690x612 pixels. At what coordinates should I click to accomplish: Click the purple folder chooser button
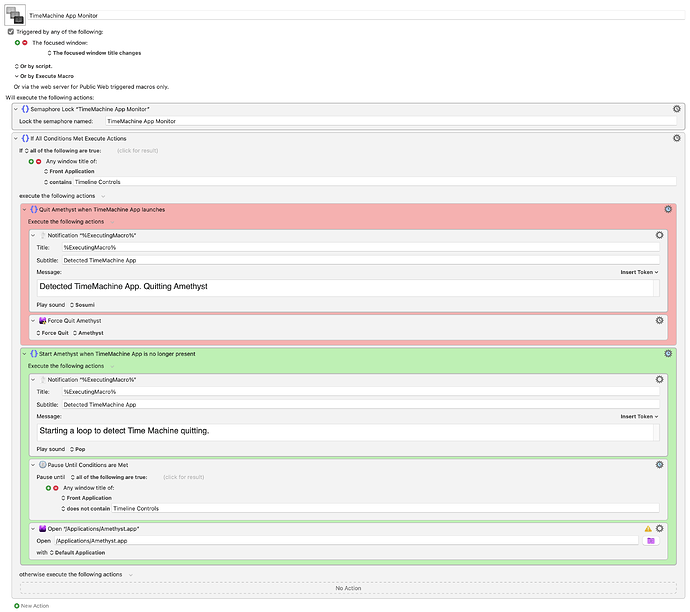coord(650,541)
